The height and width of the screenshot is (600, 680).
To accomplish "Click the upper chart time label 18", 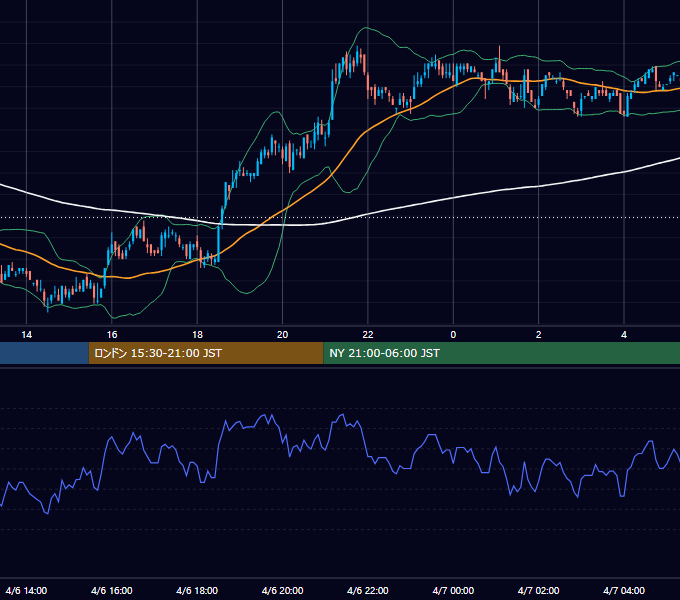I will [197, 335].
